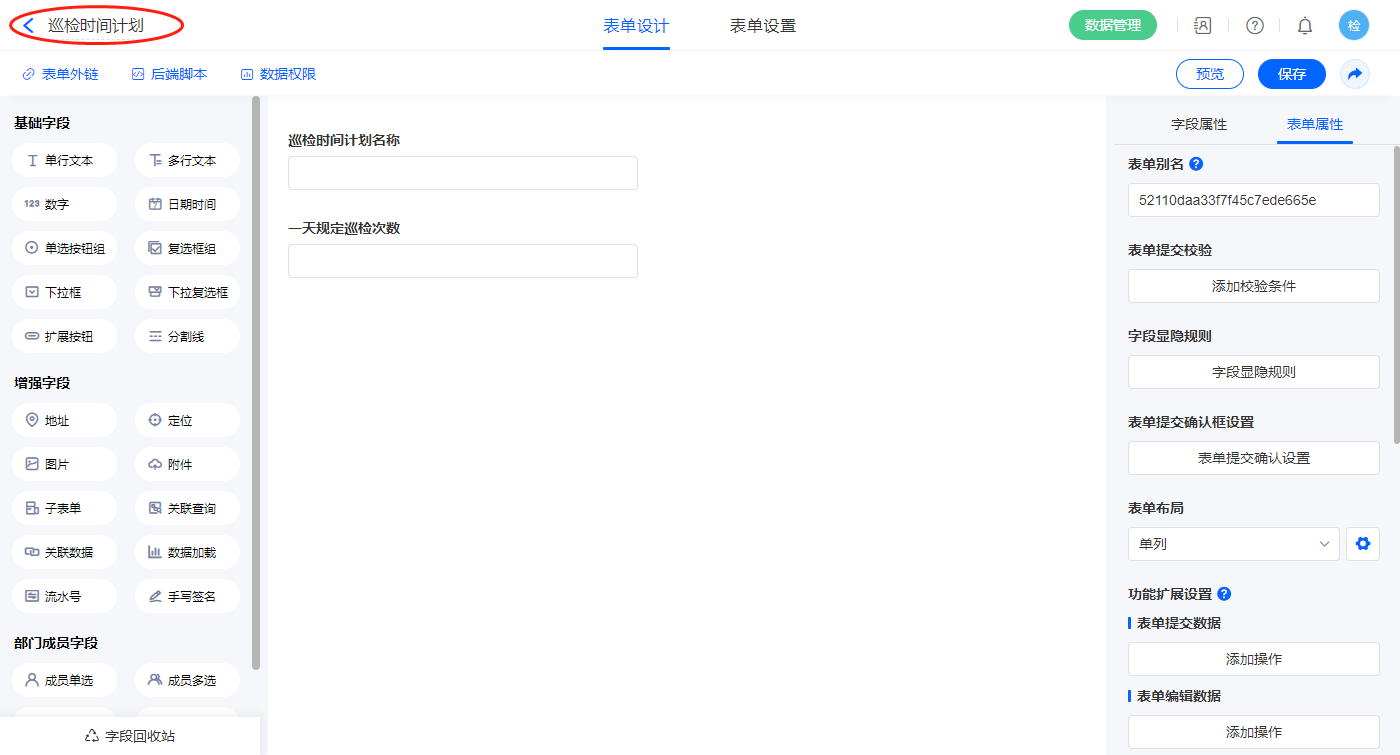1400x755 pixels.
Task: Click the share arrow icon next to 保存
Action: [x=1355, y=74]
